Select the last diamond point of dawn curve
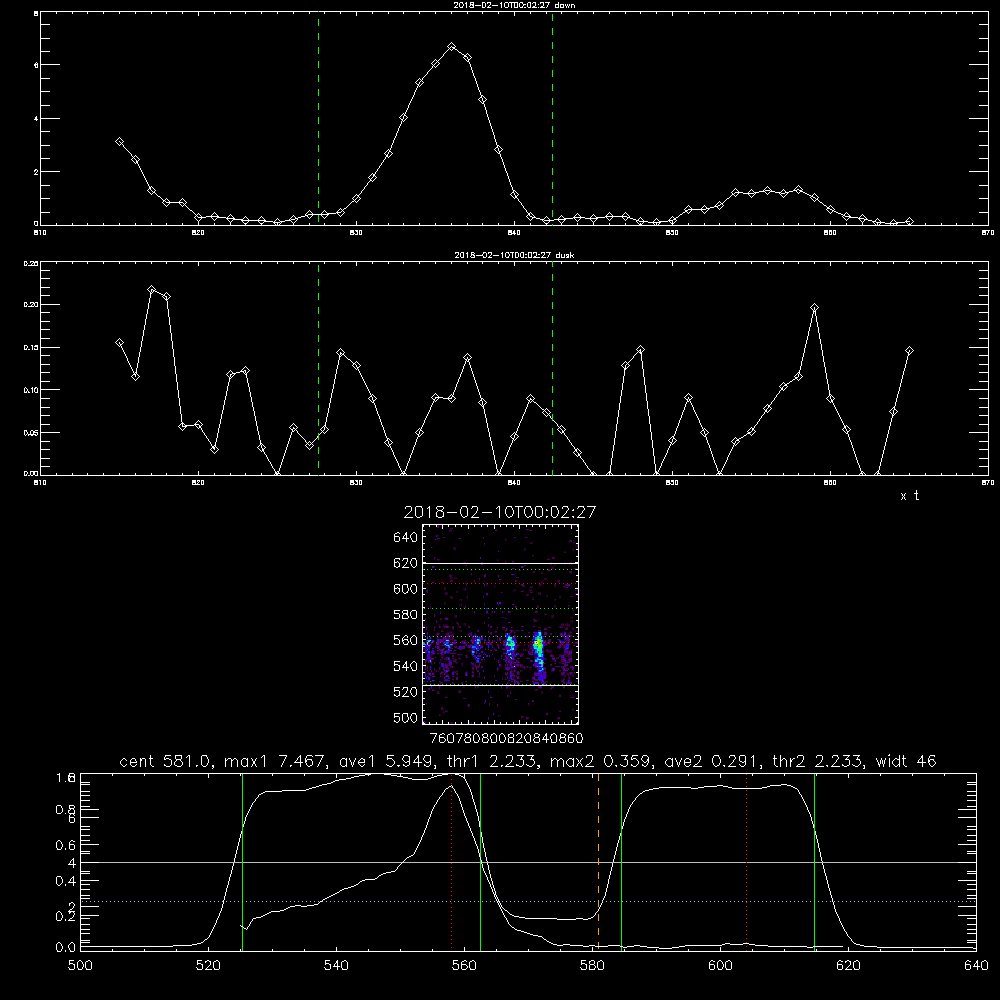Viewport: 1000px width, 1000px height. [x=909, y=221]
